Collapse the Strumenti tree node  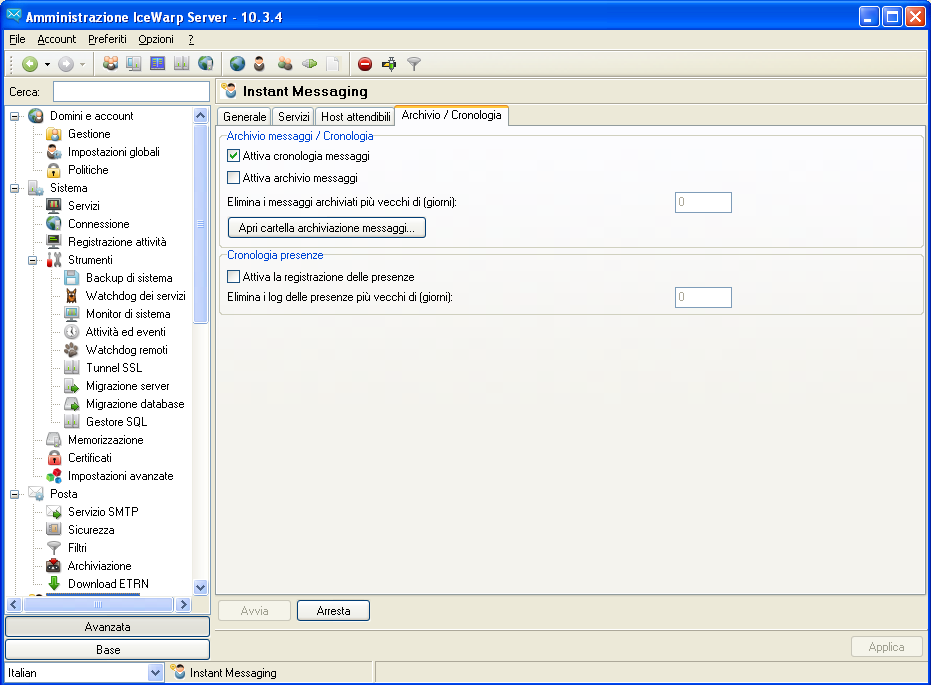tap(33, 260)
